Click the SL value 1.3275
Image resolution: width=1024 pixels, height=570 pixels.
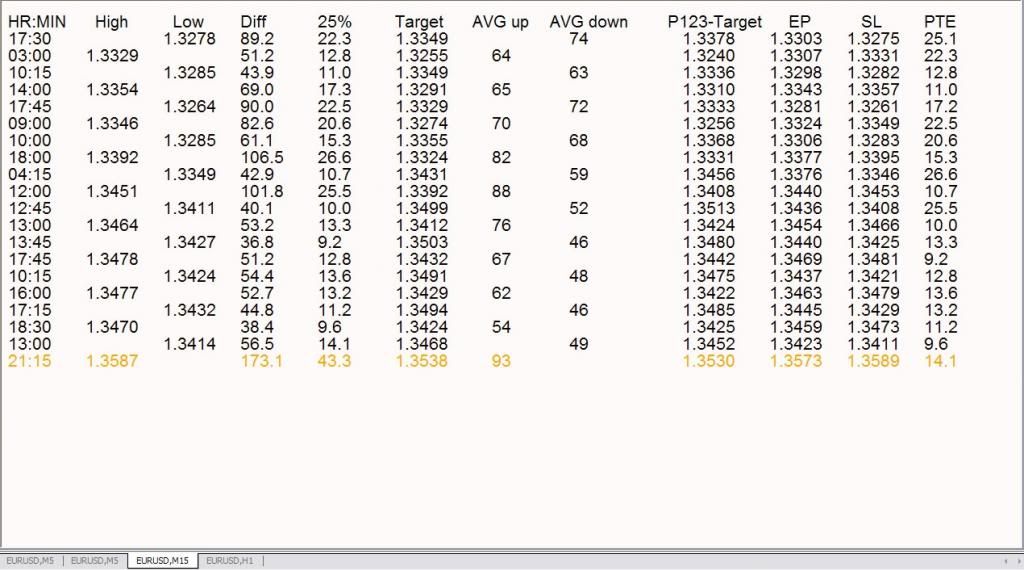pyautogui.click(x=873, y=39)
